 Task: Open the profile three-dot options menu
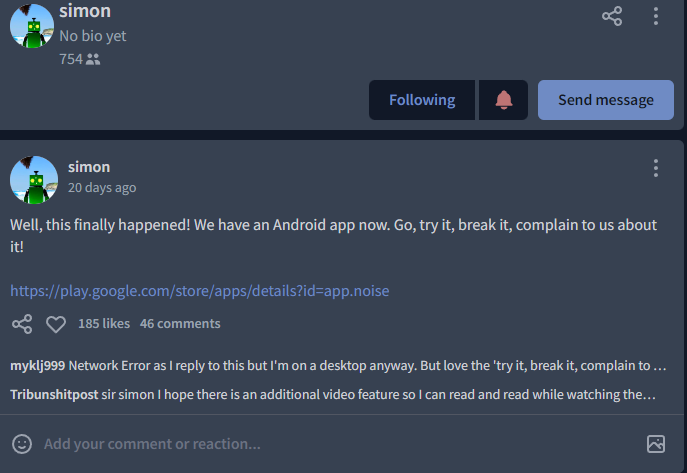(x=655, y=16)
